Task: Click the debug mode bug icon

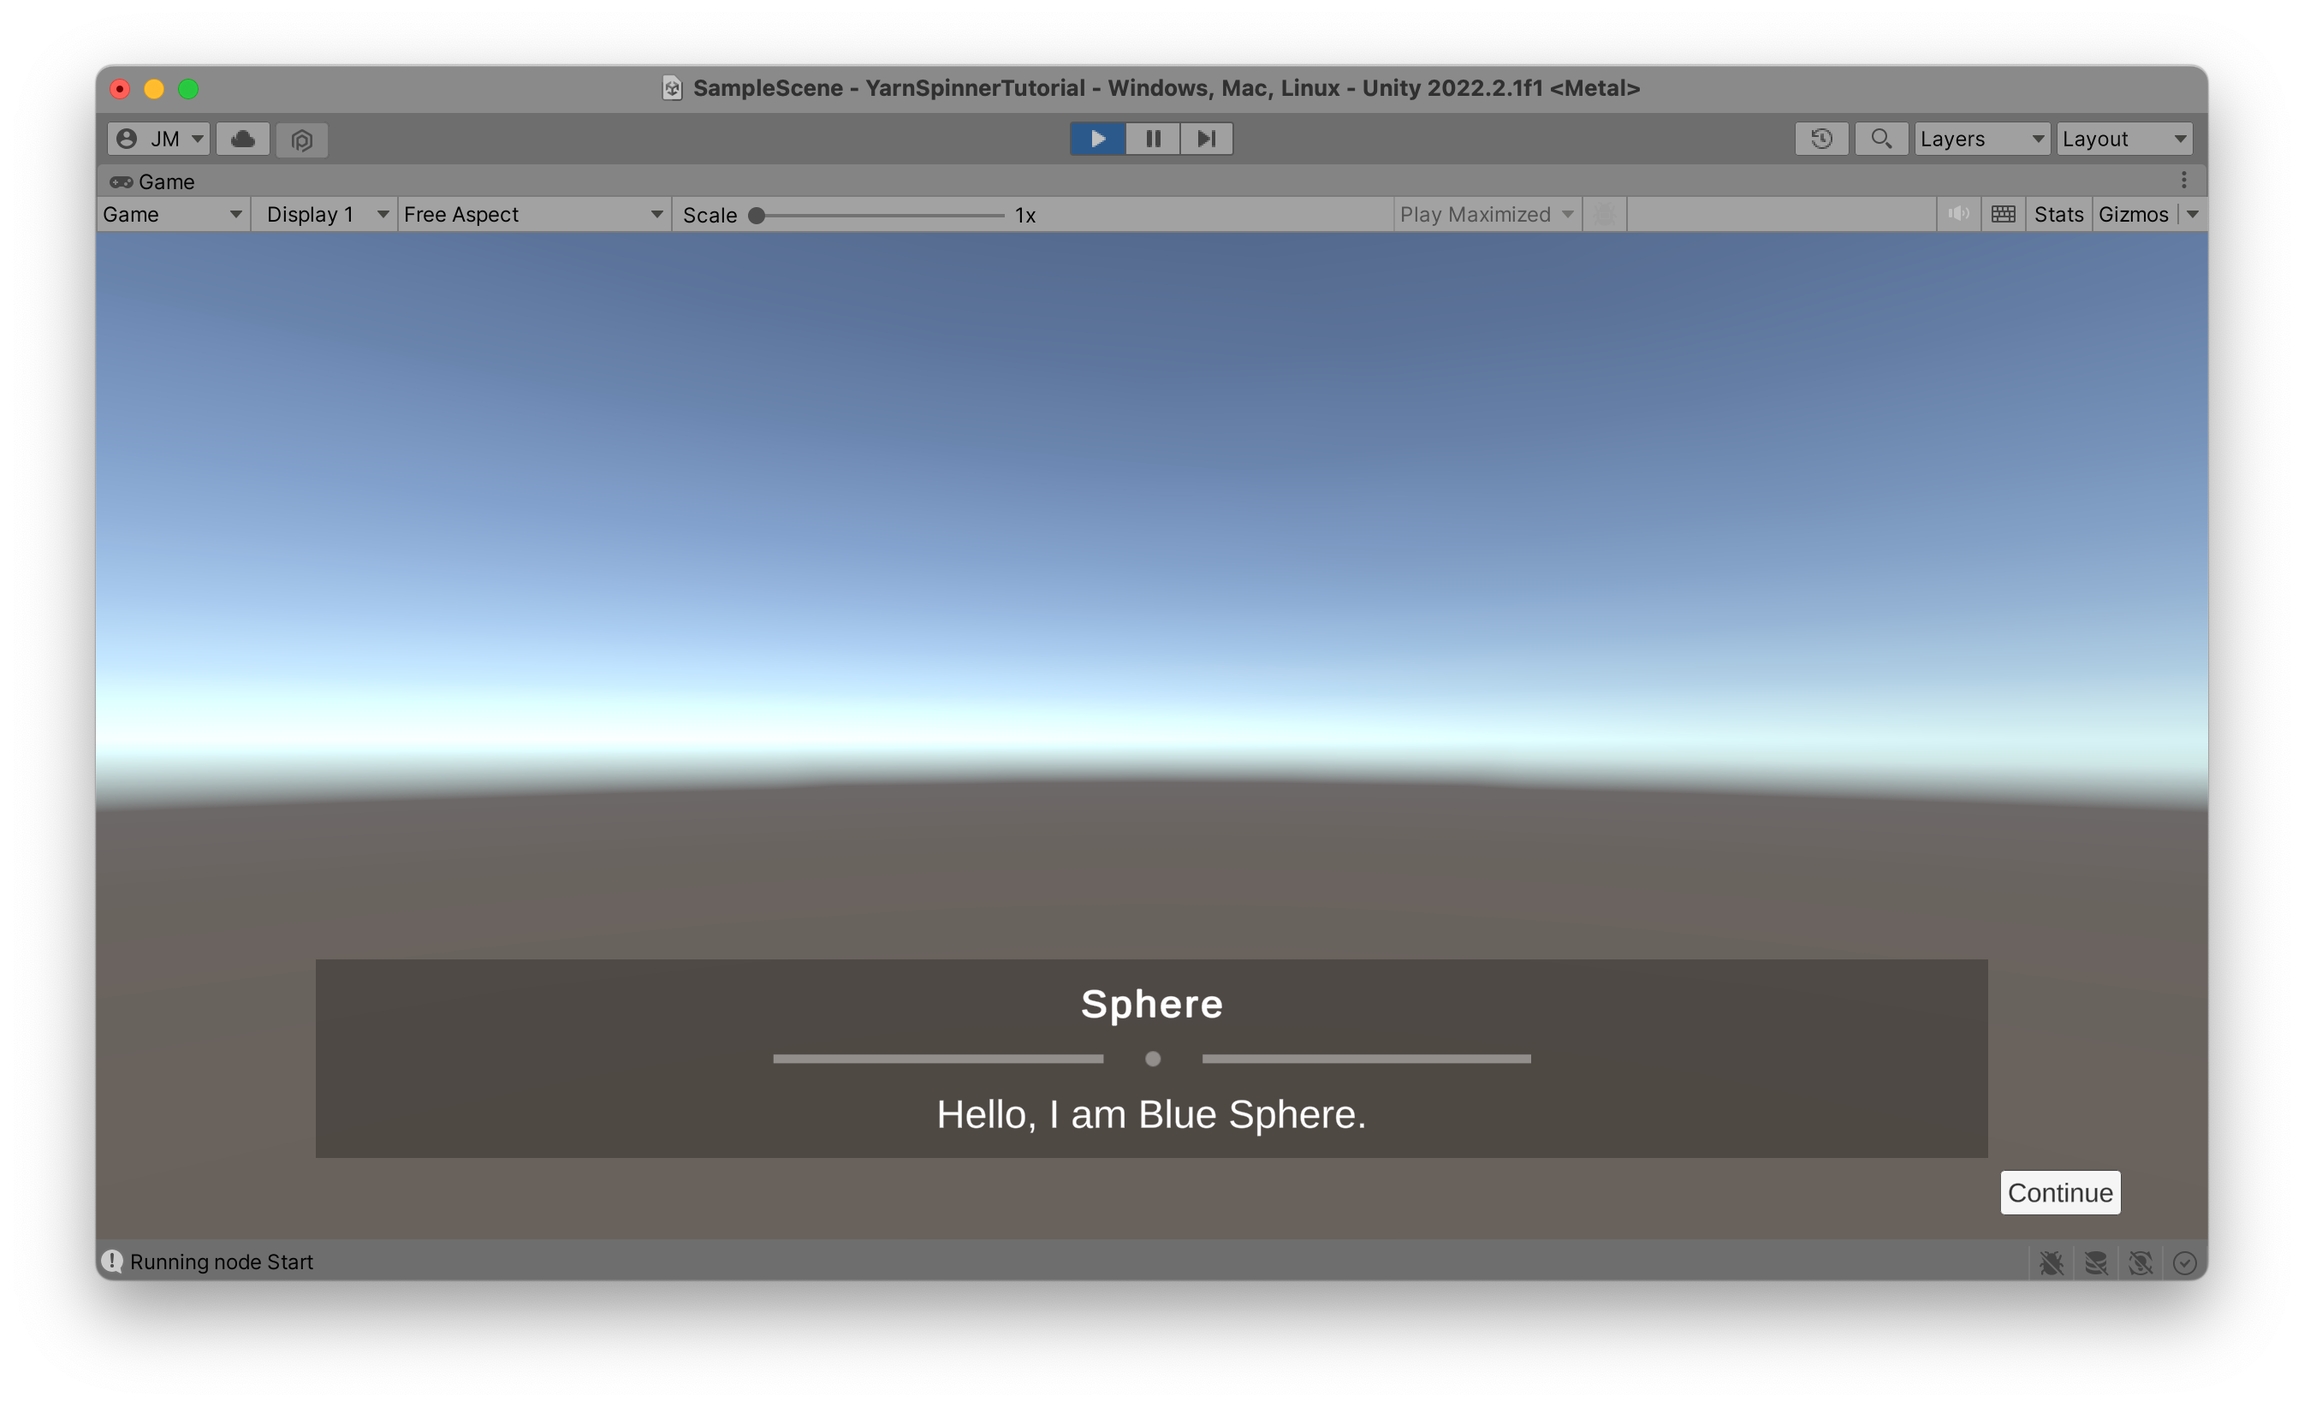Action: (2051, 1263)
